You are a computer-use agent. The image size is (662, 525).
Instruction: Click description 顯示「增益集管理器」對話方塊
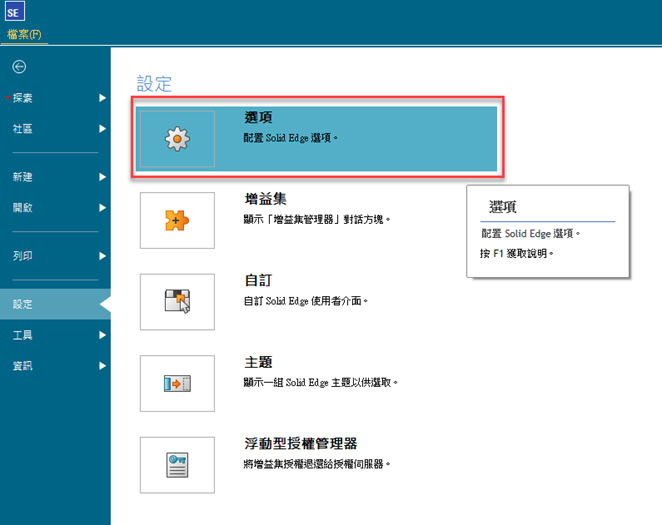[x=317, y=219]
